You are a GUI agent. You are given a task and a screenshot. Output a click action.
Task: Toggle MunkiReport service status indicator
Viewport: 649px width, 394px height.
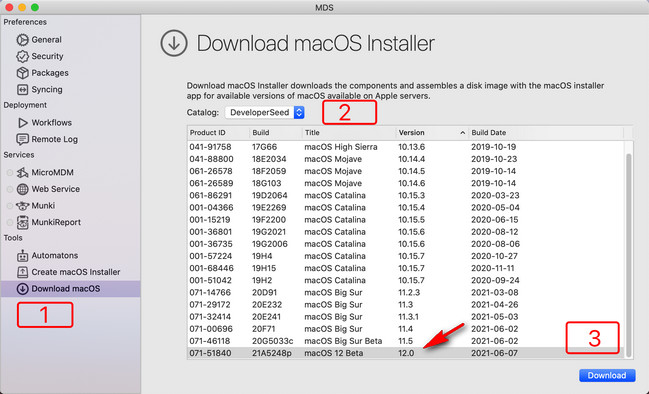[x=10, y=222]
